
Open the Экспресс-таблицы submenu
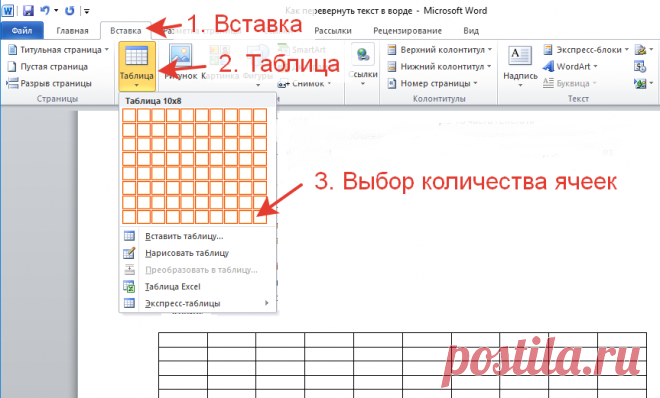point(198,303)
